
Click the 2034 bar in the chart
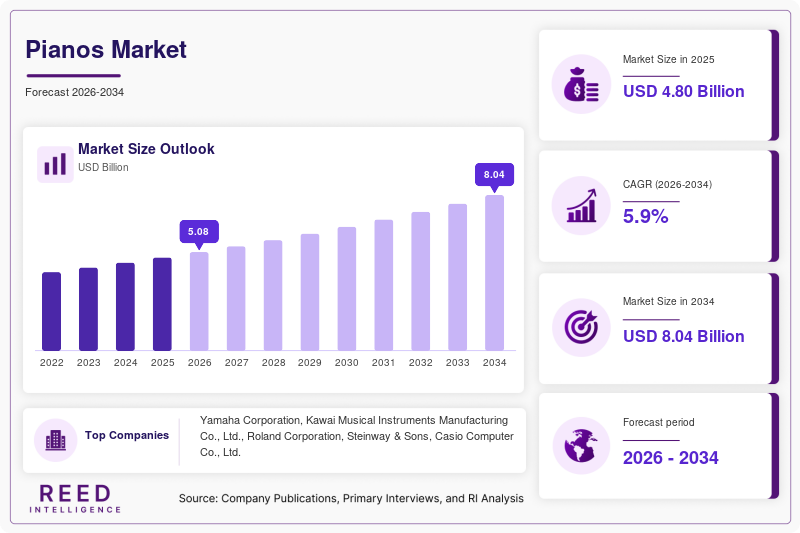coord(494,273)
